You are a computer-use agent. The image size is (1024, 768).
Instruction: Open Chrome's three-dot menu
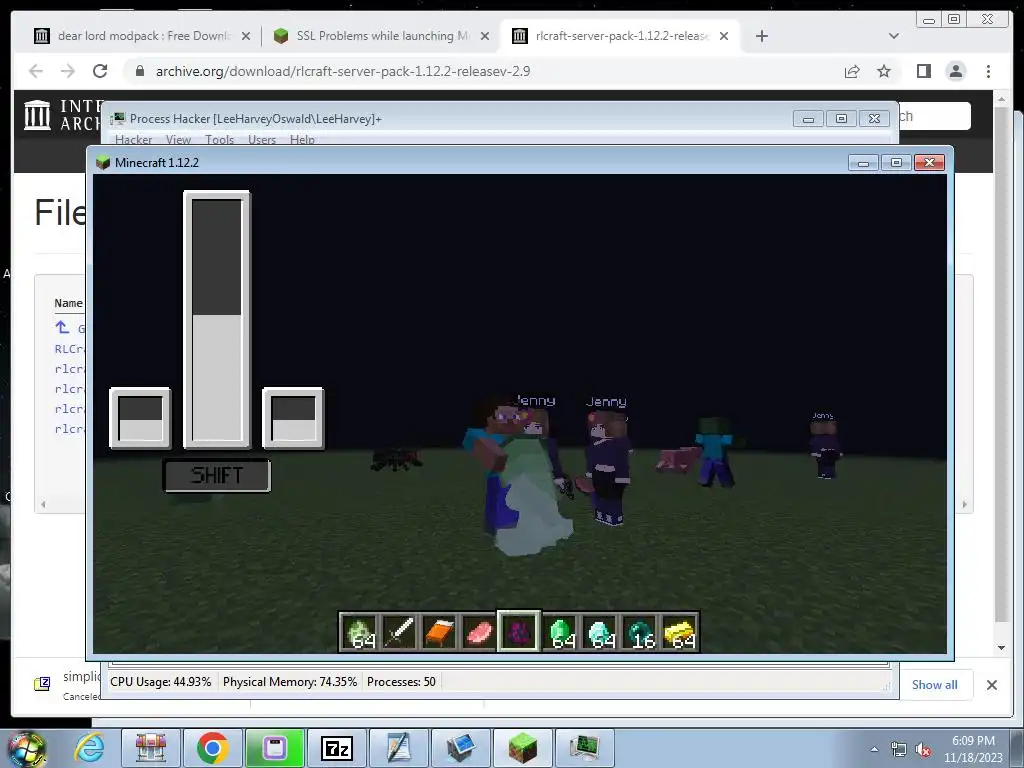coord(988,71)
